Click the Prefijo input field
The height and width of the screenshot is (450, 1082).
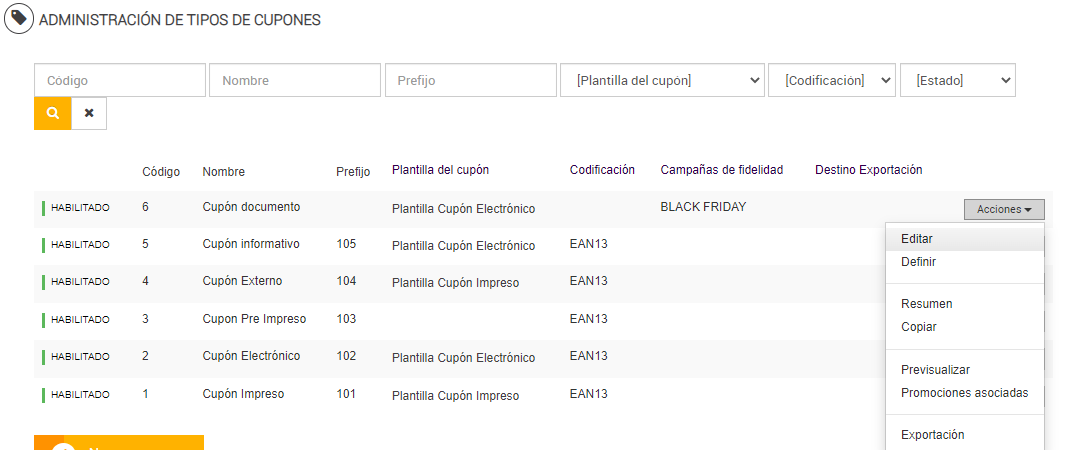(x=470, y=81)
